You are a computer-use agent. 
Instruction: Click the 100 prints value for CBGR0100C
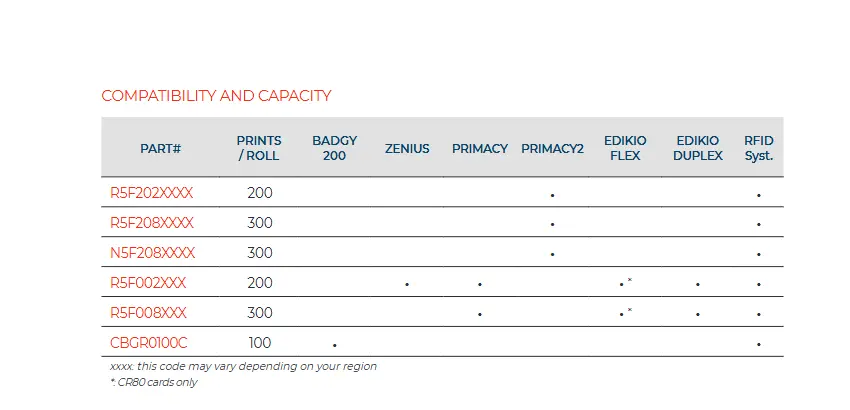pyautogui.click(x=260, y=343)
